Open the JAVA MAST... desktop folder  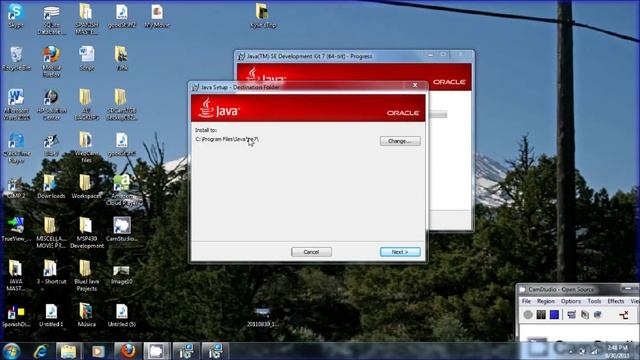[x=16, y=276]
